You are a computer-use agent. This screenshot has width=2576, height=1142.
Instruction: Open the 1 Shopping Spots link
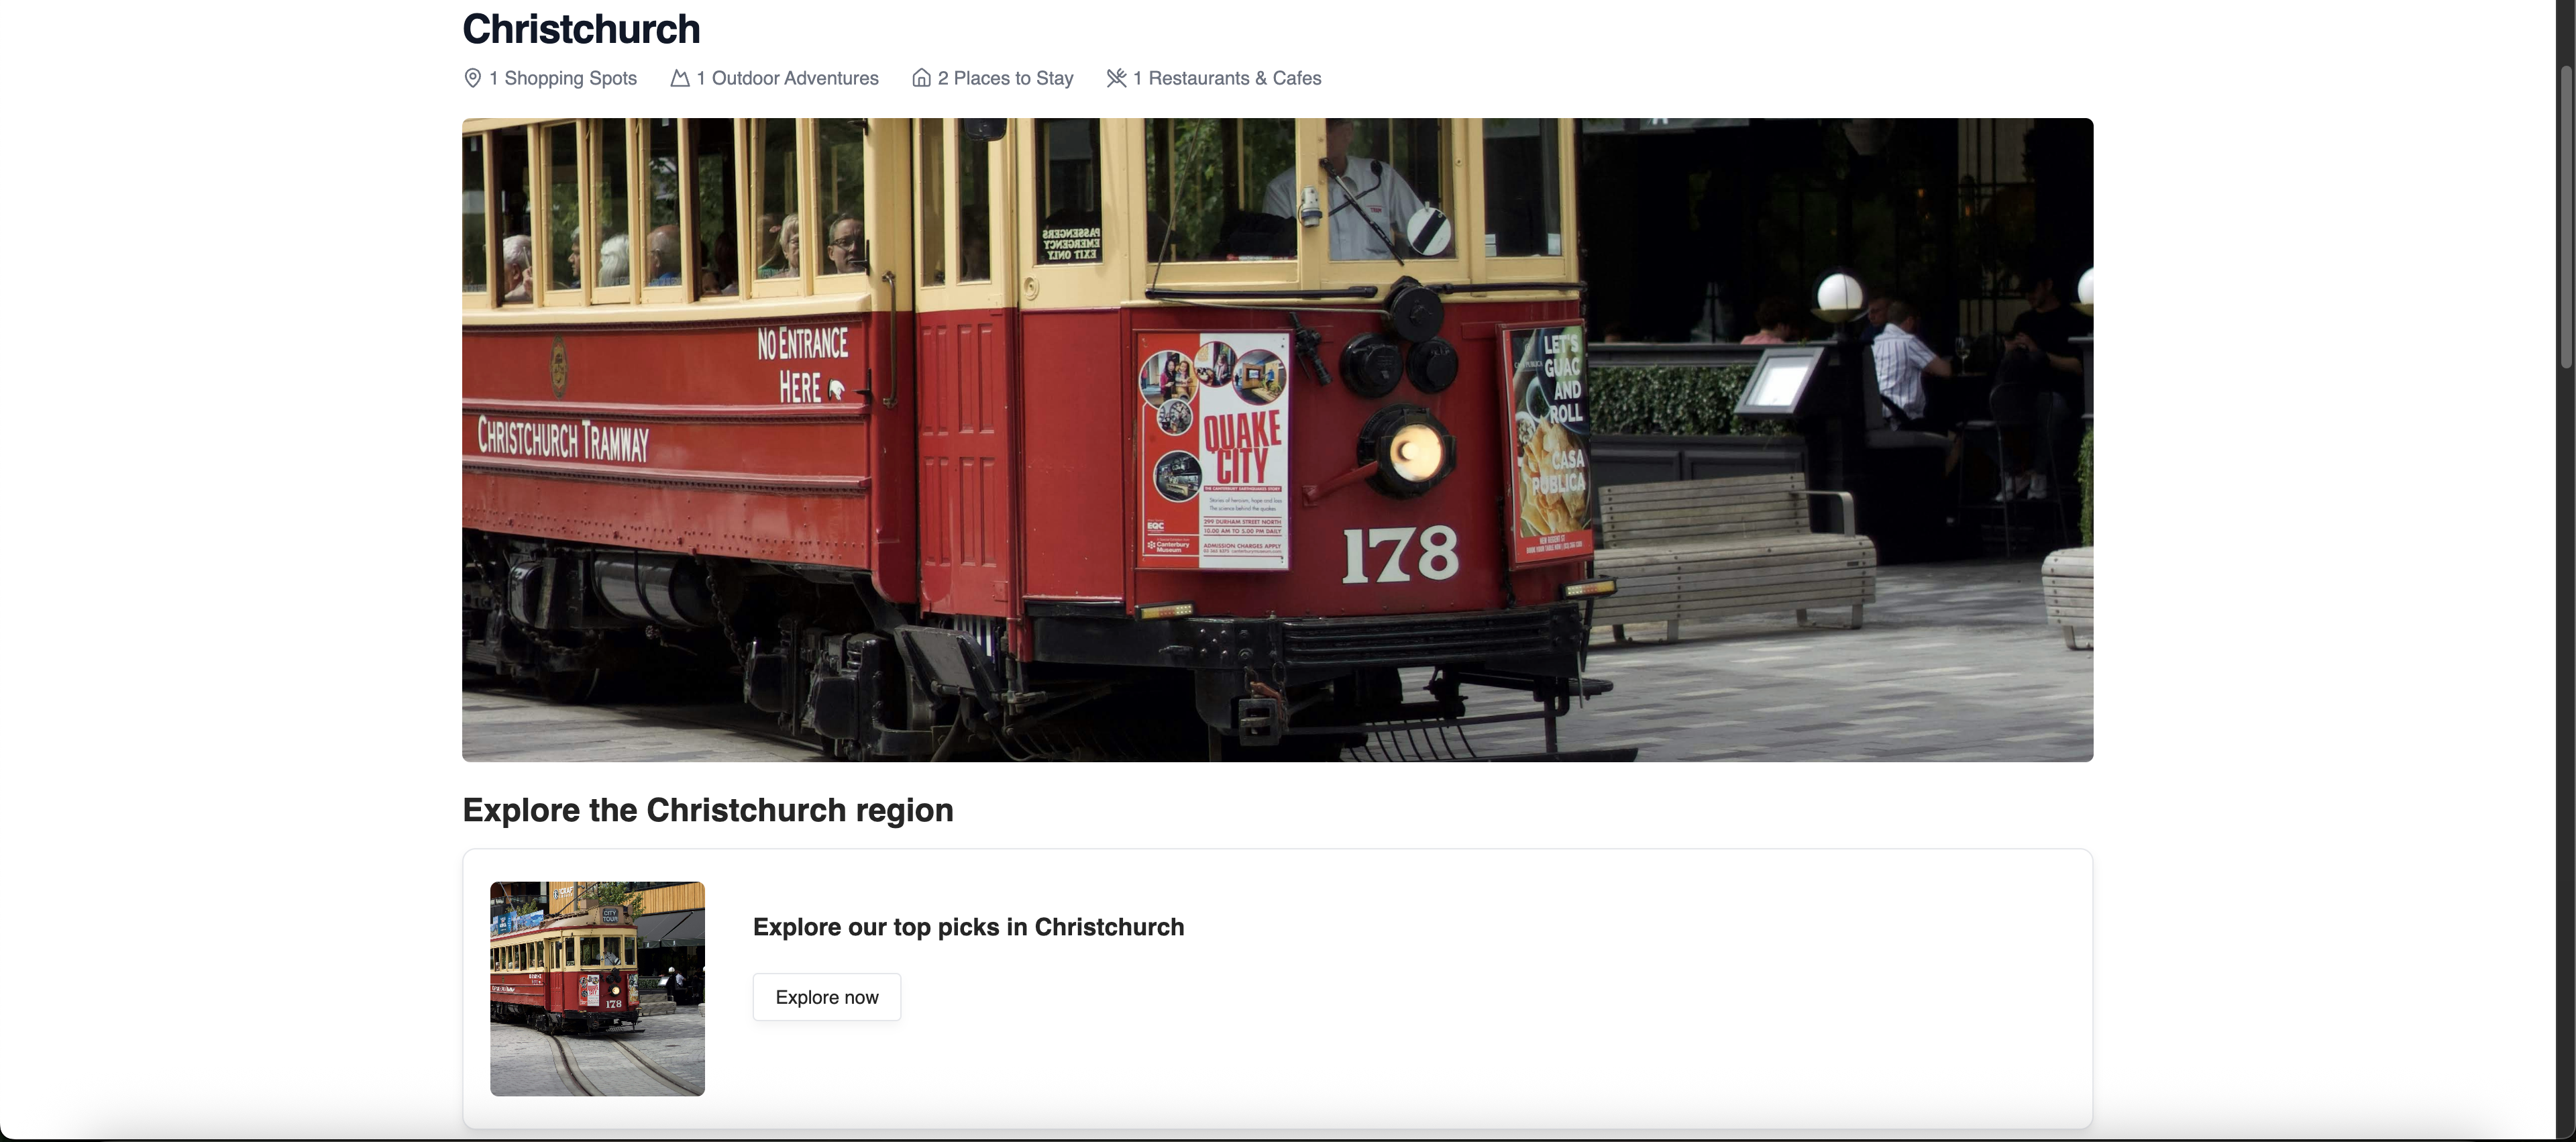pyautogui.click(x=550, y=78)
